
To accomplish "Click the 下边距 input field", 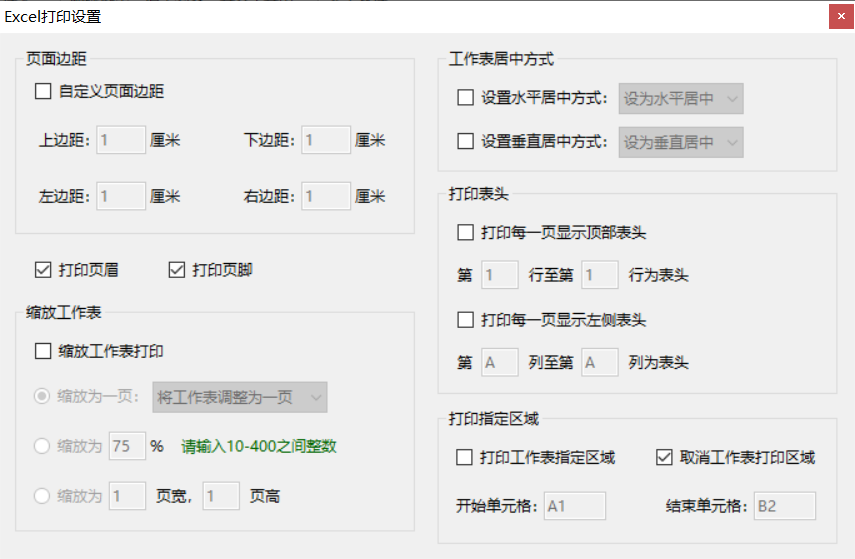I will click(x=326, y=140).
